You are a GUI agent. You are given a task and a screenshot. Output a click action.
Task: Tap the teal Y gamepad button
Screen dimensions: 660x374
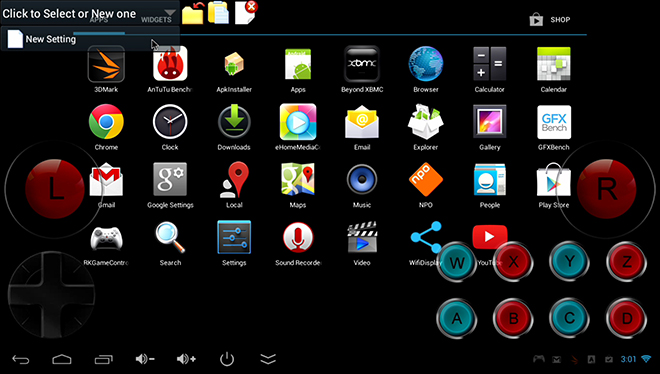tap(570, 262)
